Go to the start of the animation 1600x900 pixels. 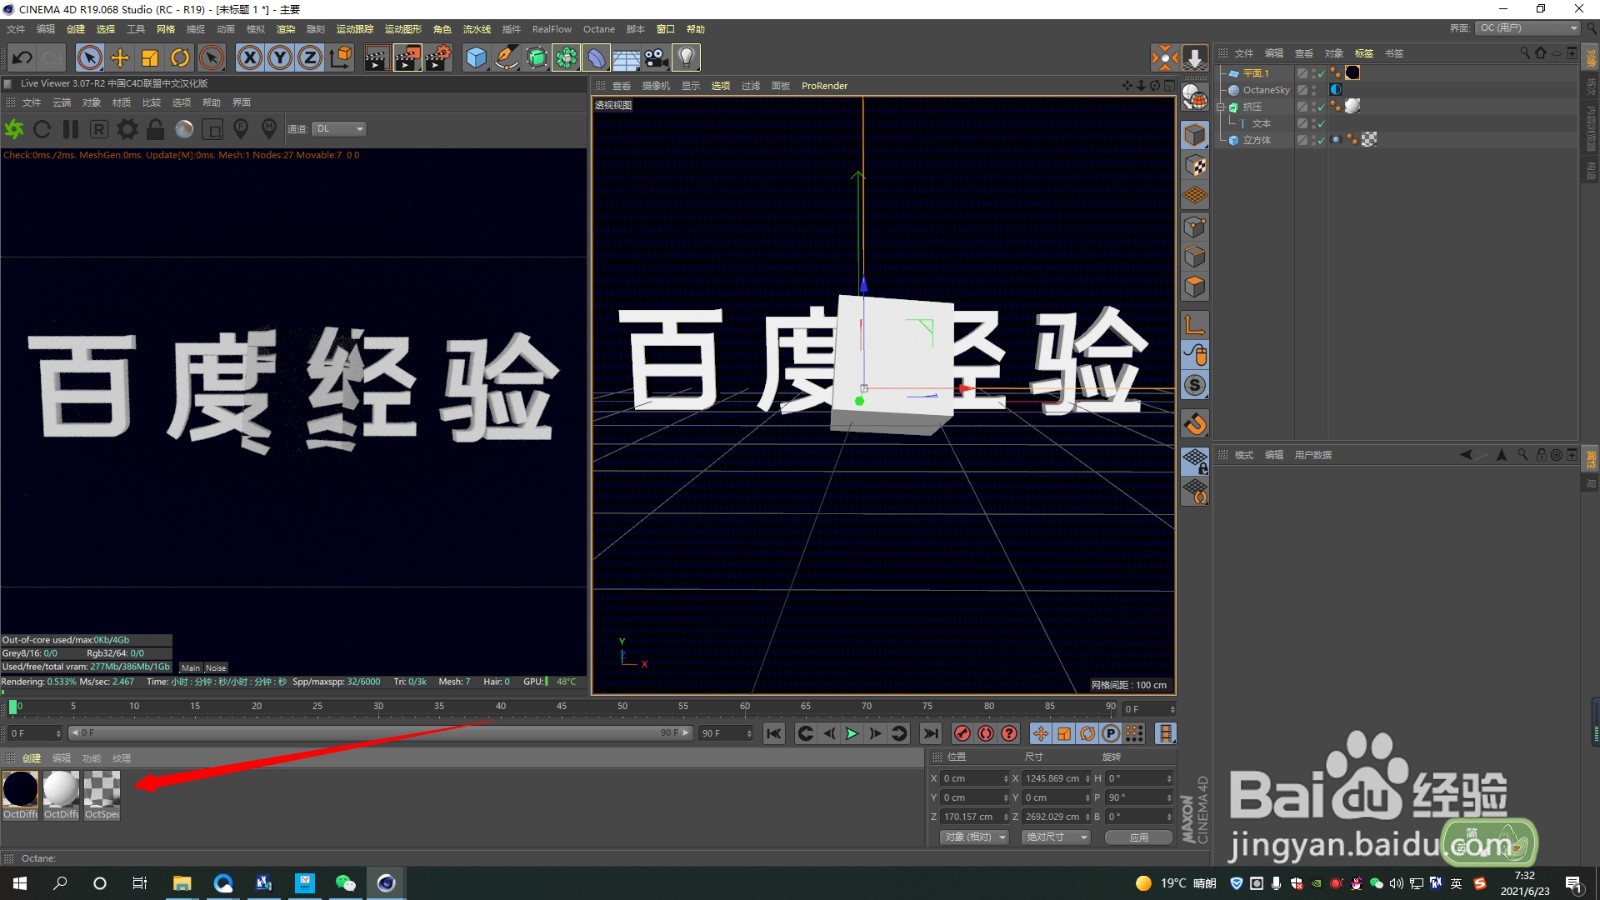(x=774, y=734)
